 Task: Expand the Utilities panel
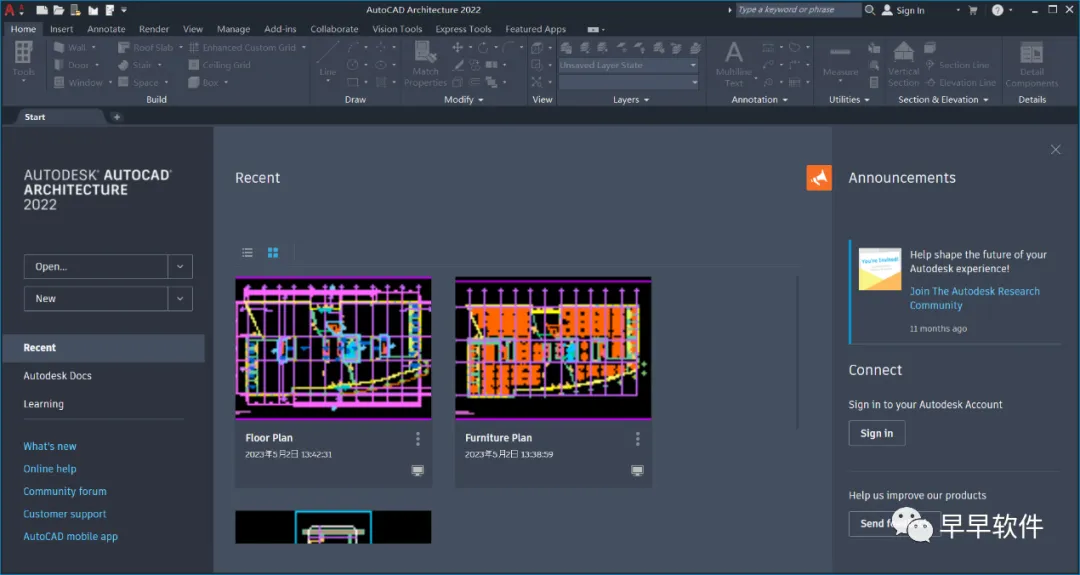point(849,100)
